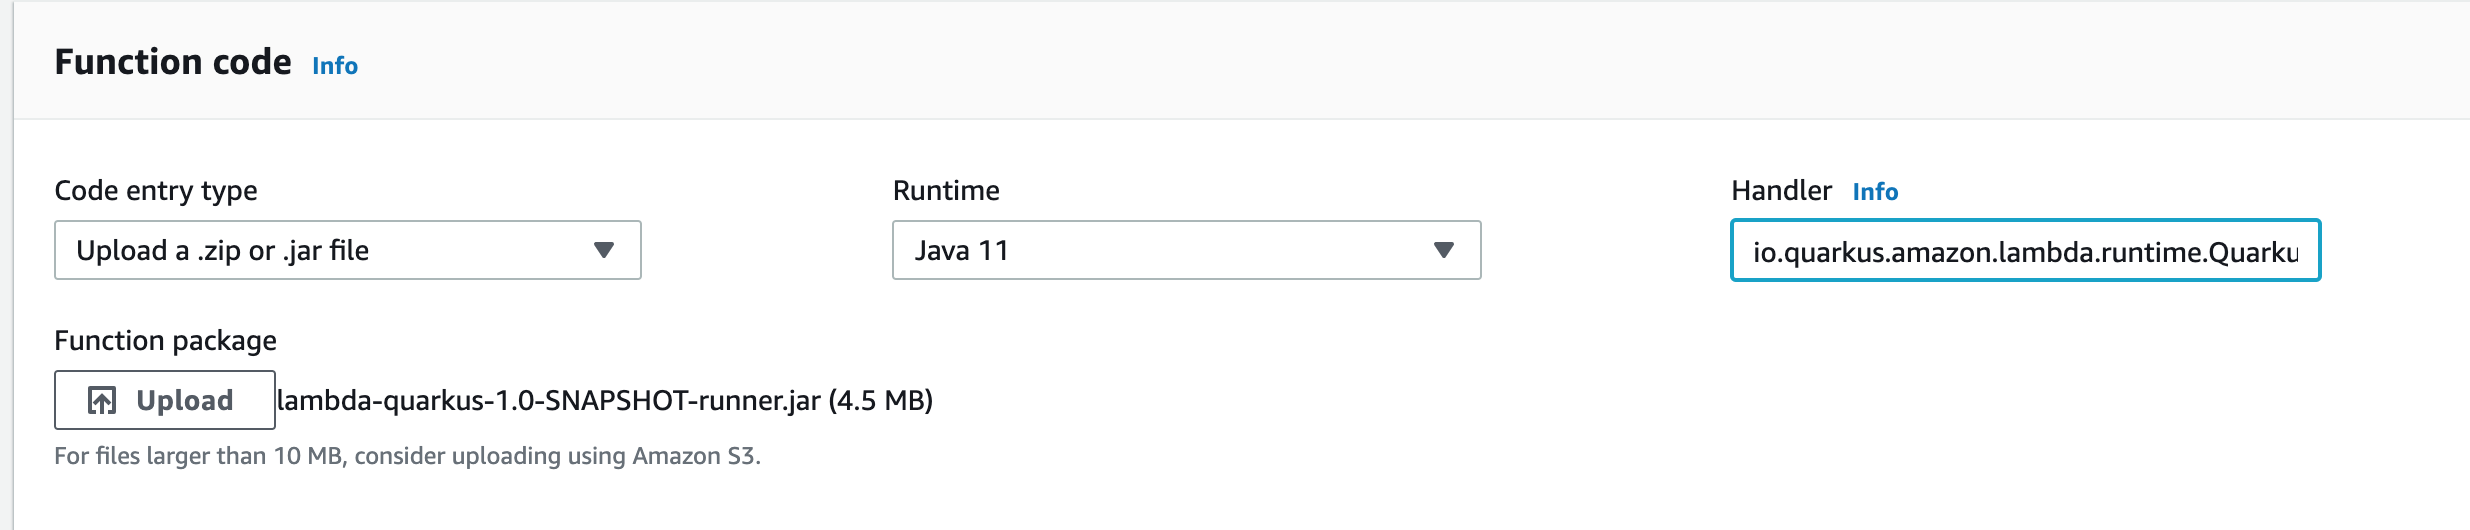Click the upload arrow icon inside Upload
Screen dimensions: 2470x530
coord(102,401)
